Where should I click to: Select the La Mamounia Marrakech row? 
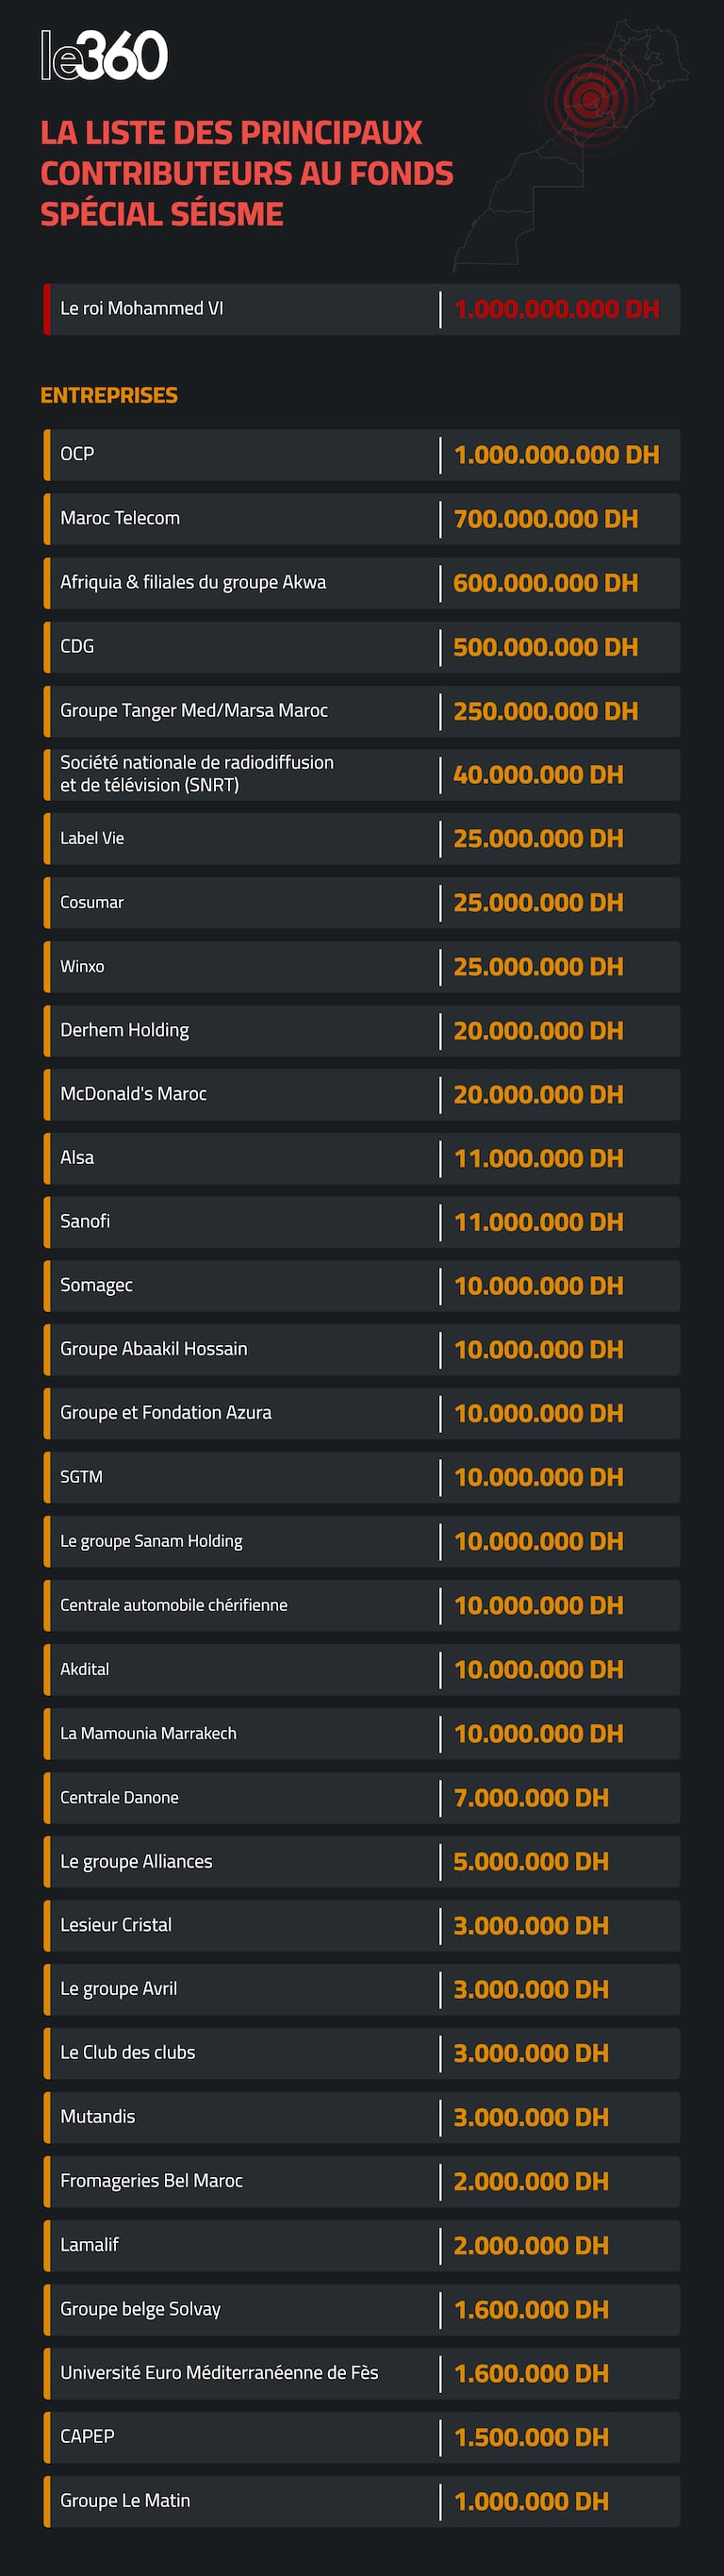point(361,1733)
